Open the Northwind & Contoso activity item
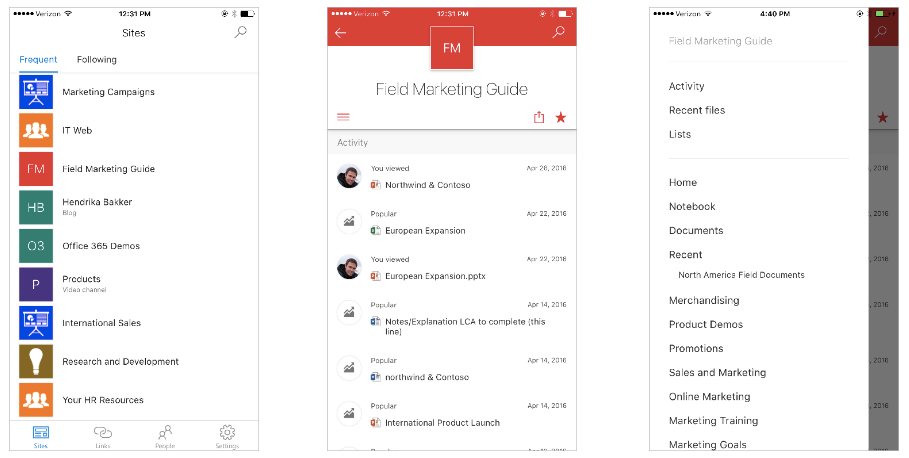Image resolution: width=909 pixels, height=458 pixels. pyautogui.click(x=427, y=185)
